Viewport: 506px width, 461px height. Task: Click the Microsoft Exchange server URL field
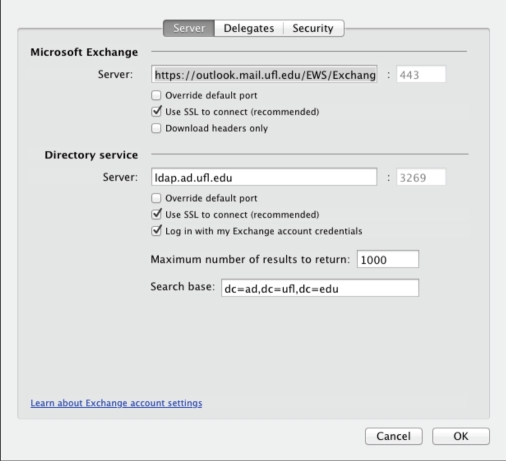coord(264,74)
